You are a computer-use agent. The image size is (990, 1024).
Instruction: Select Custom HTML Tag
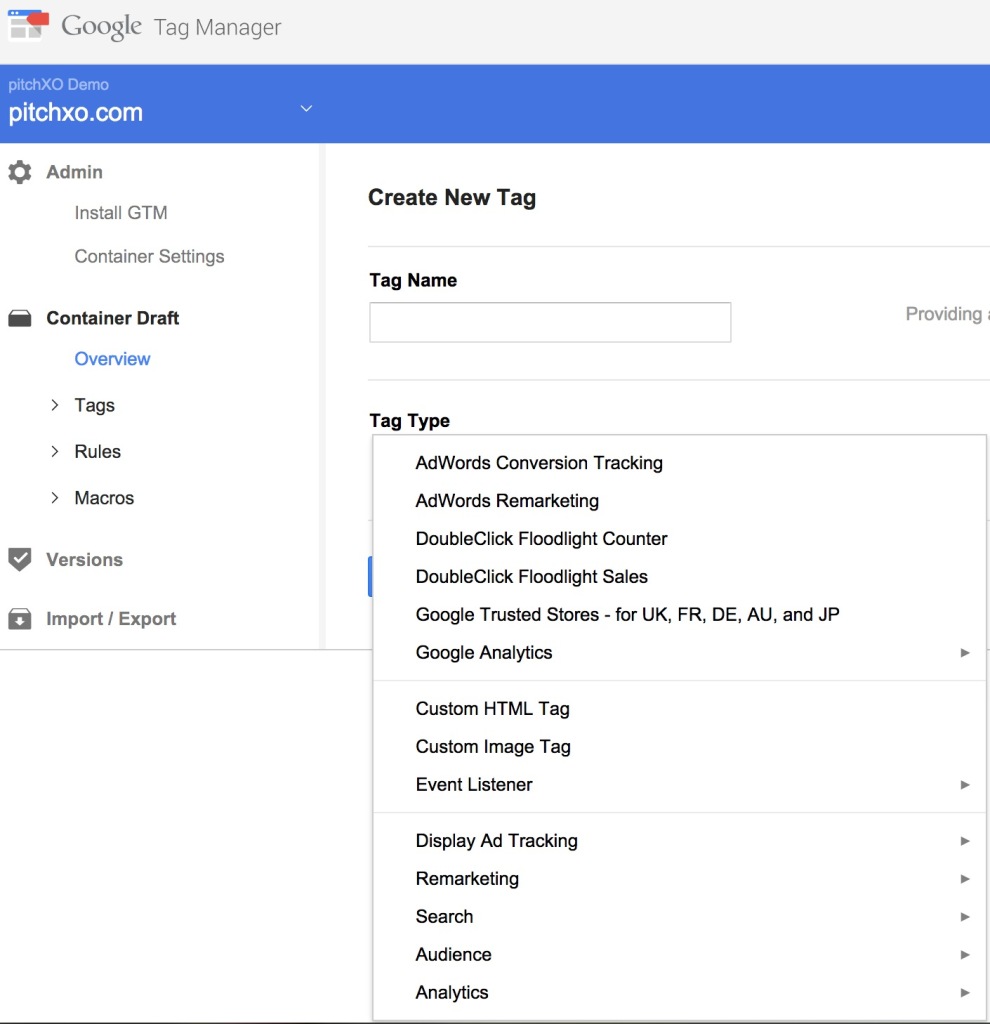tap(679, 709)
